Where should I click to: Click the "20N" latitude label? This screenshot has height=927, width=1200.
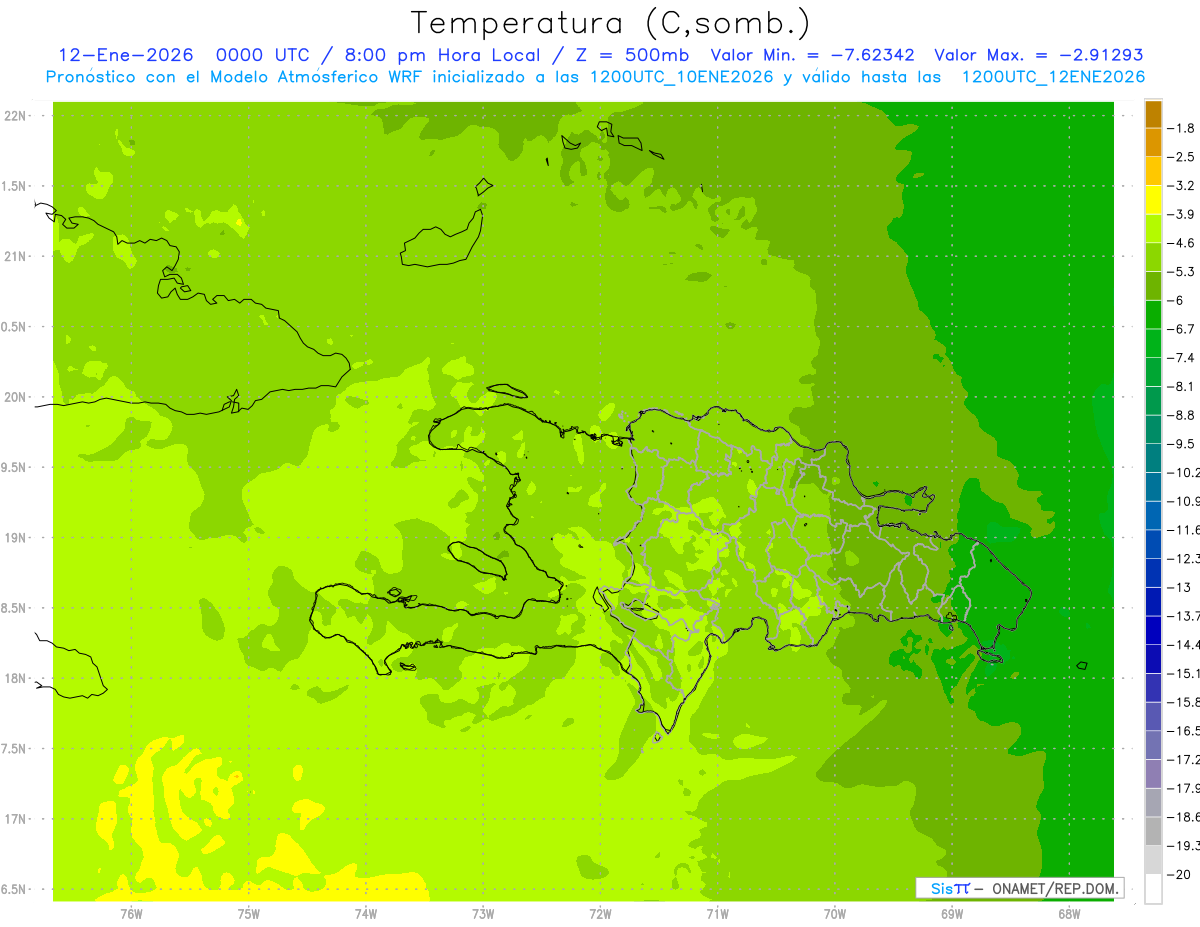pos(16,397)
